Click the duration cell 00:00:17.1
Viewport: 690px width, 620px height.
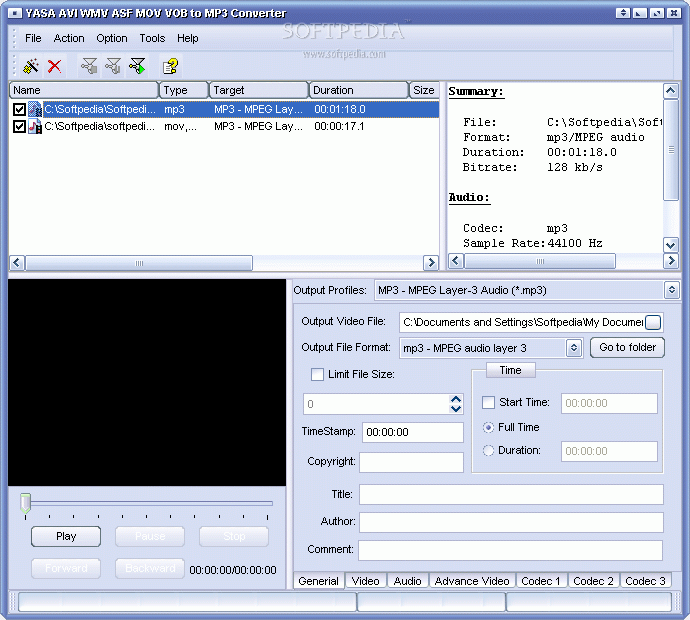(339, 127)
